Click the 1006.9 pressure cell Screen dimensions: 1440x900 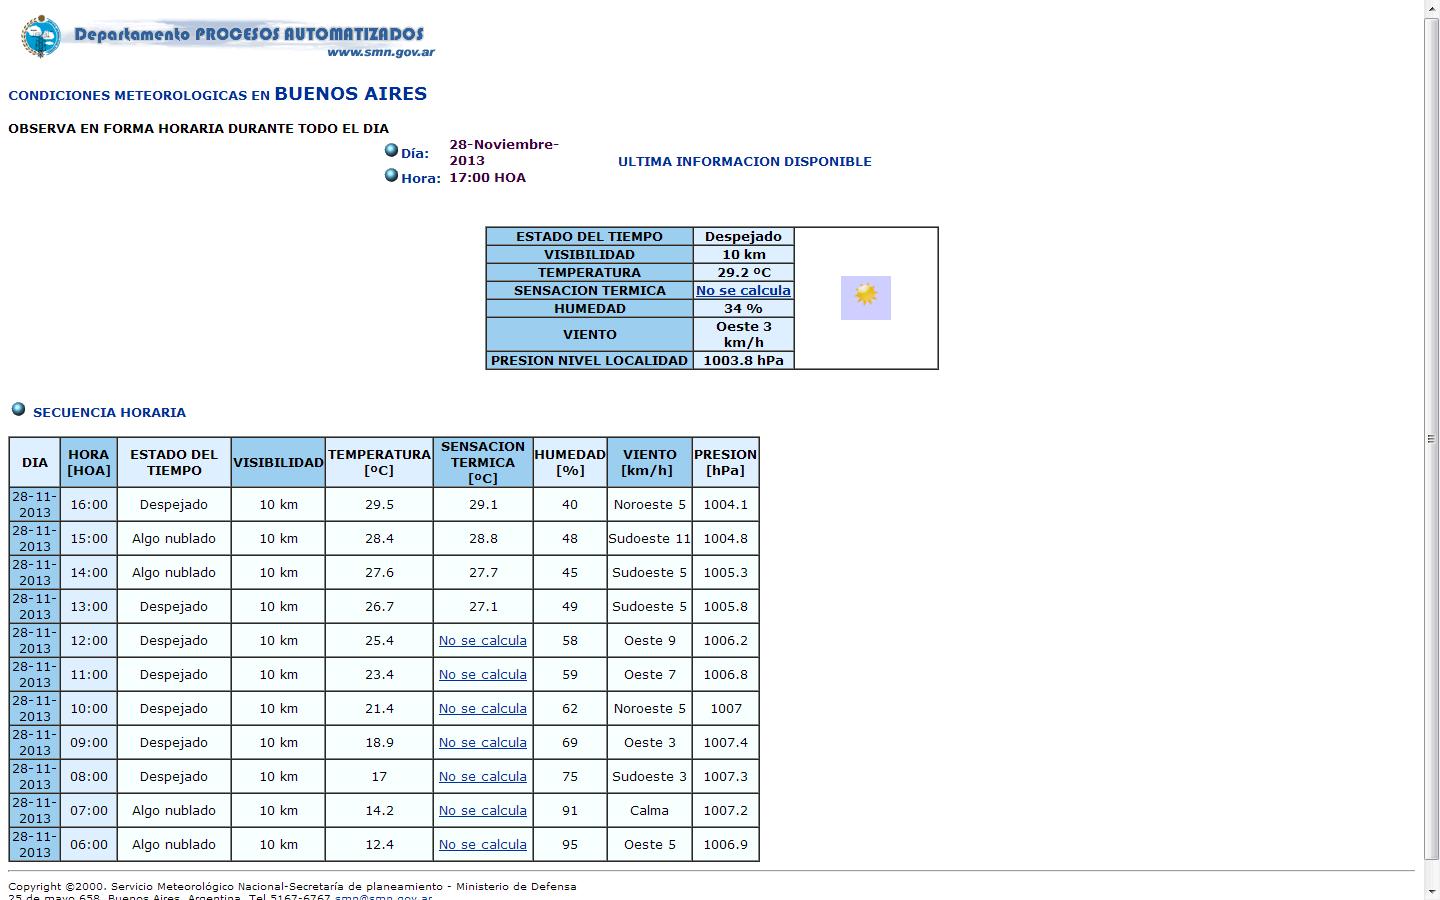tap(726, 844)
